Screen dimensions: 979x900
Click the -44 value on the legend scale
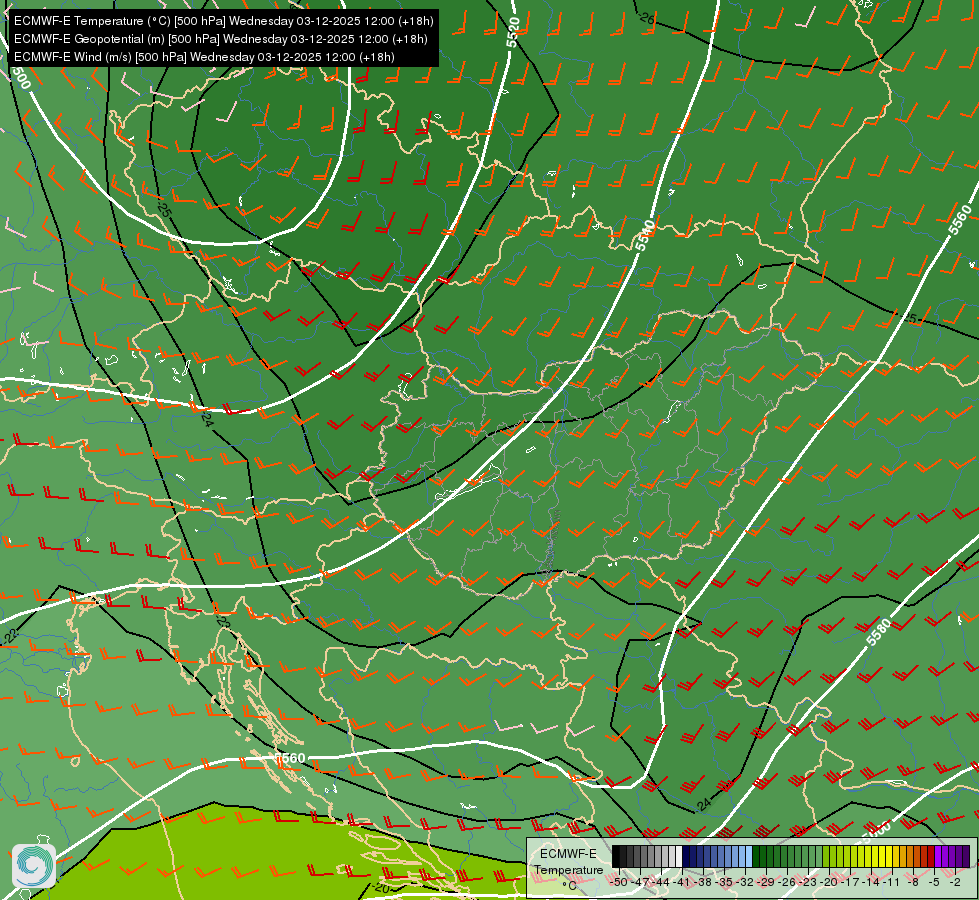coord(661,882)
